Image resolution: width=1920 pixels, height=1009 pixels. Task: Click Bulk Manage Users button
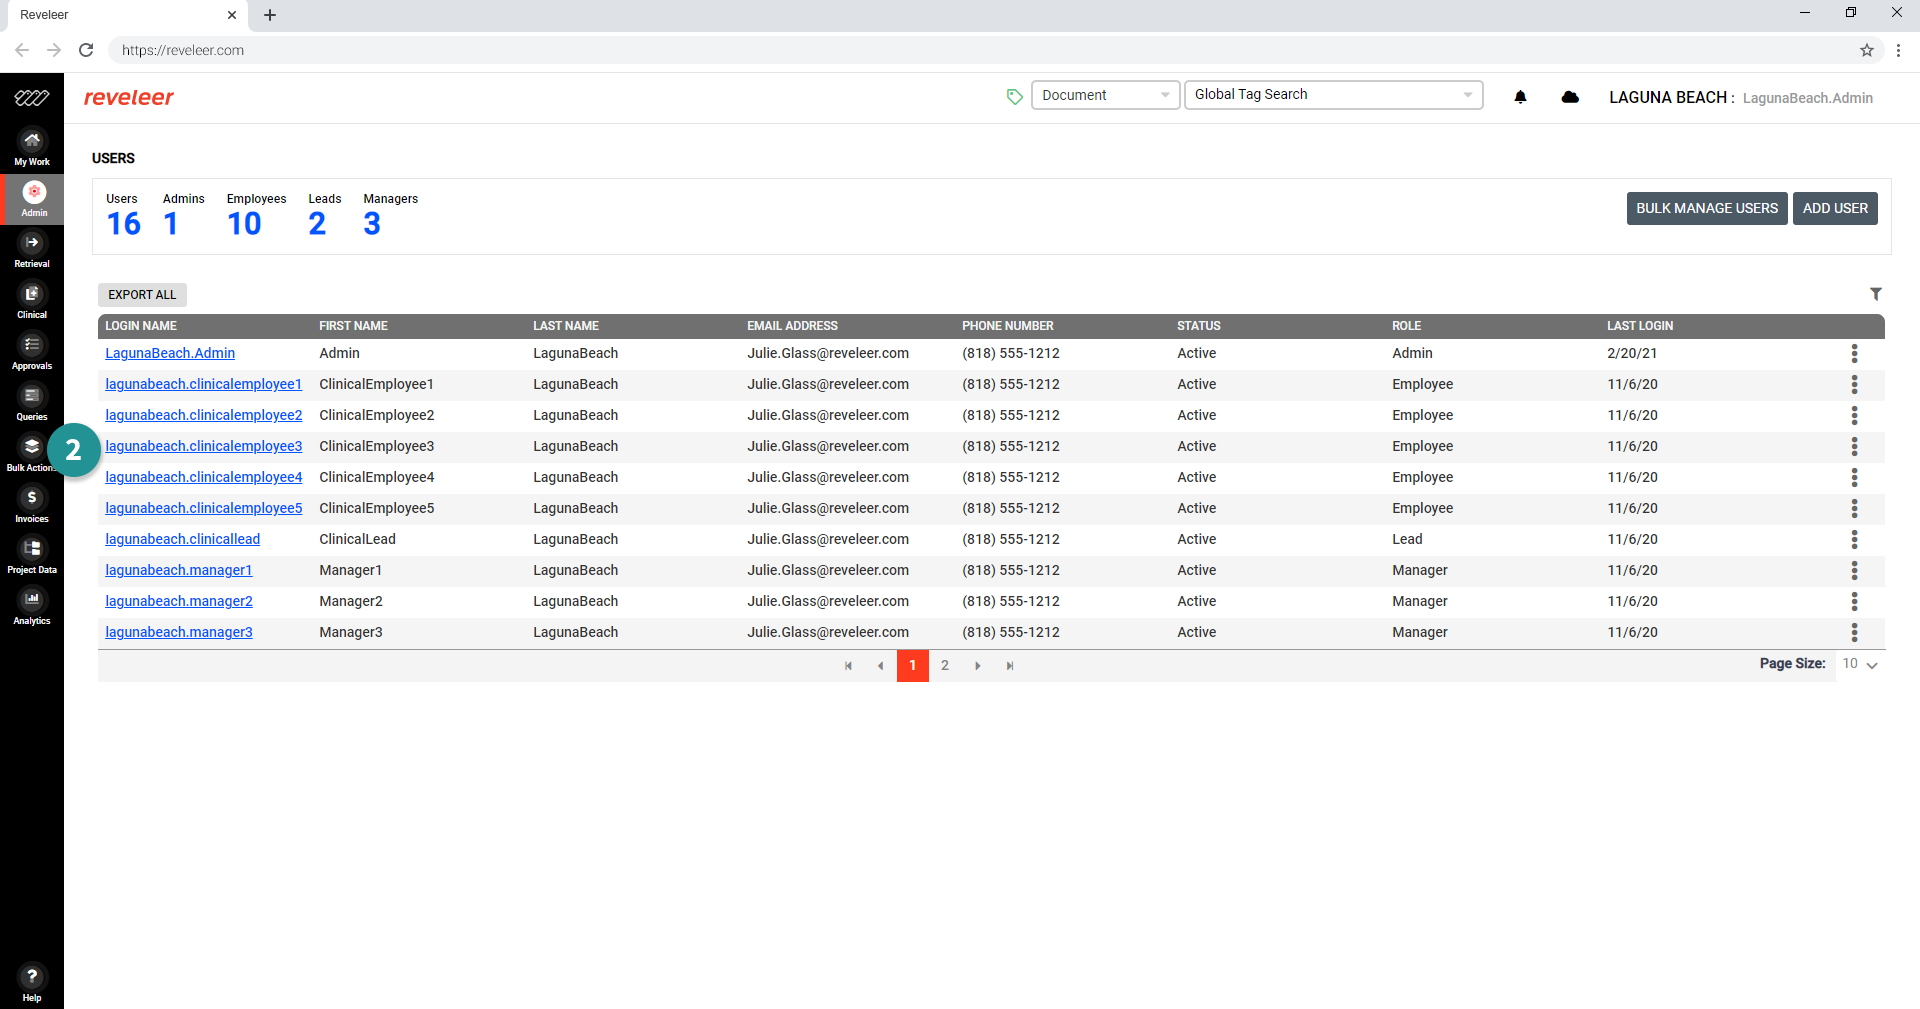(1707, 208)
